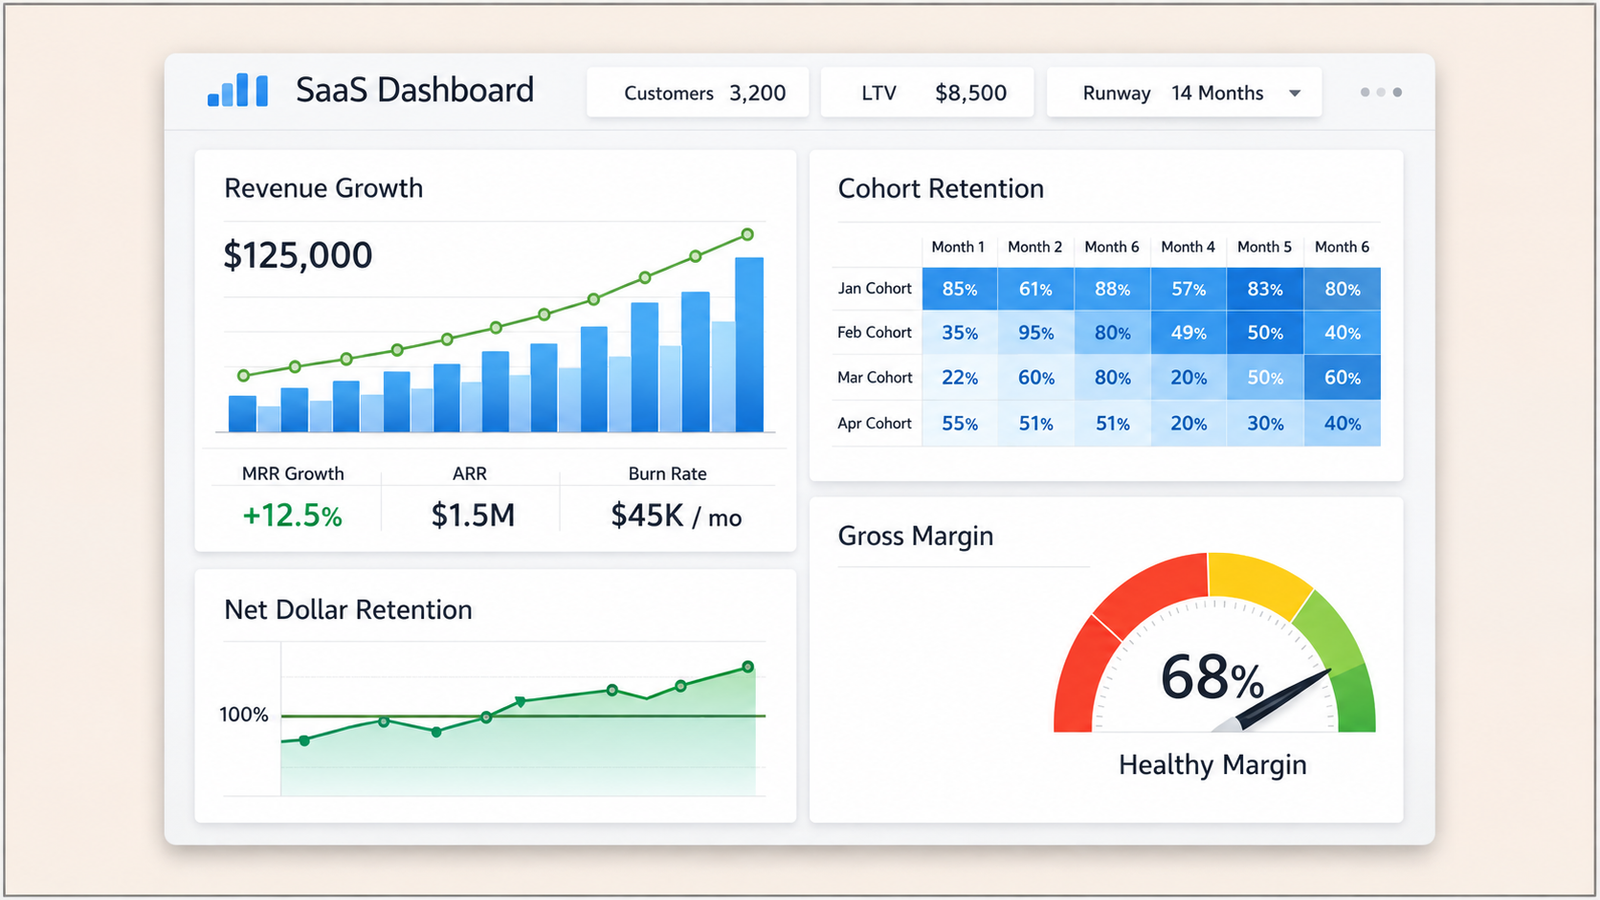Click the last point on Net Dollar Retention line
The height and width of the screenshot is (900, 1600).
(x=748, y=667)
